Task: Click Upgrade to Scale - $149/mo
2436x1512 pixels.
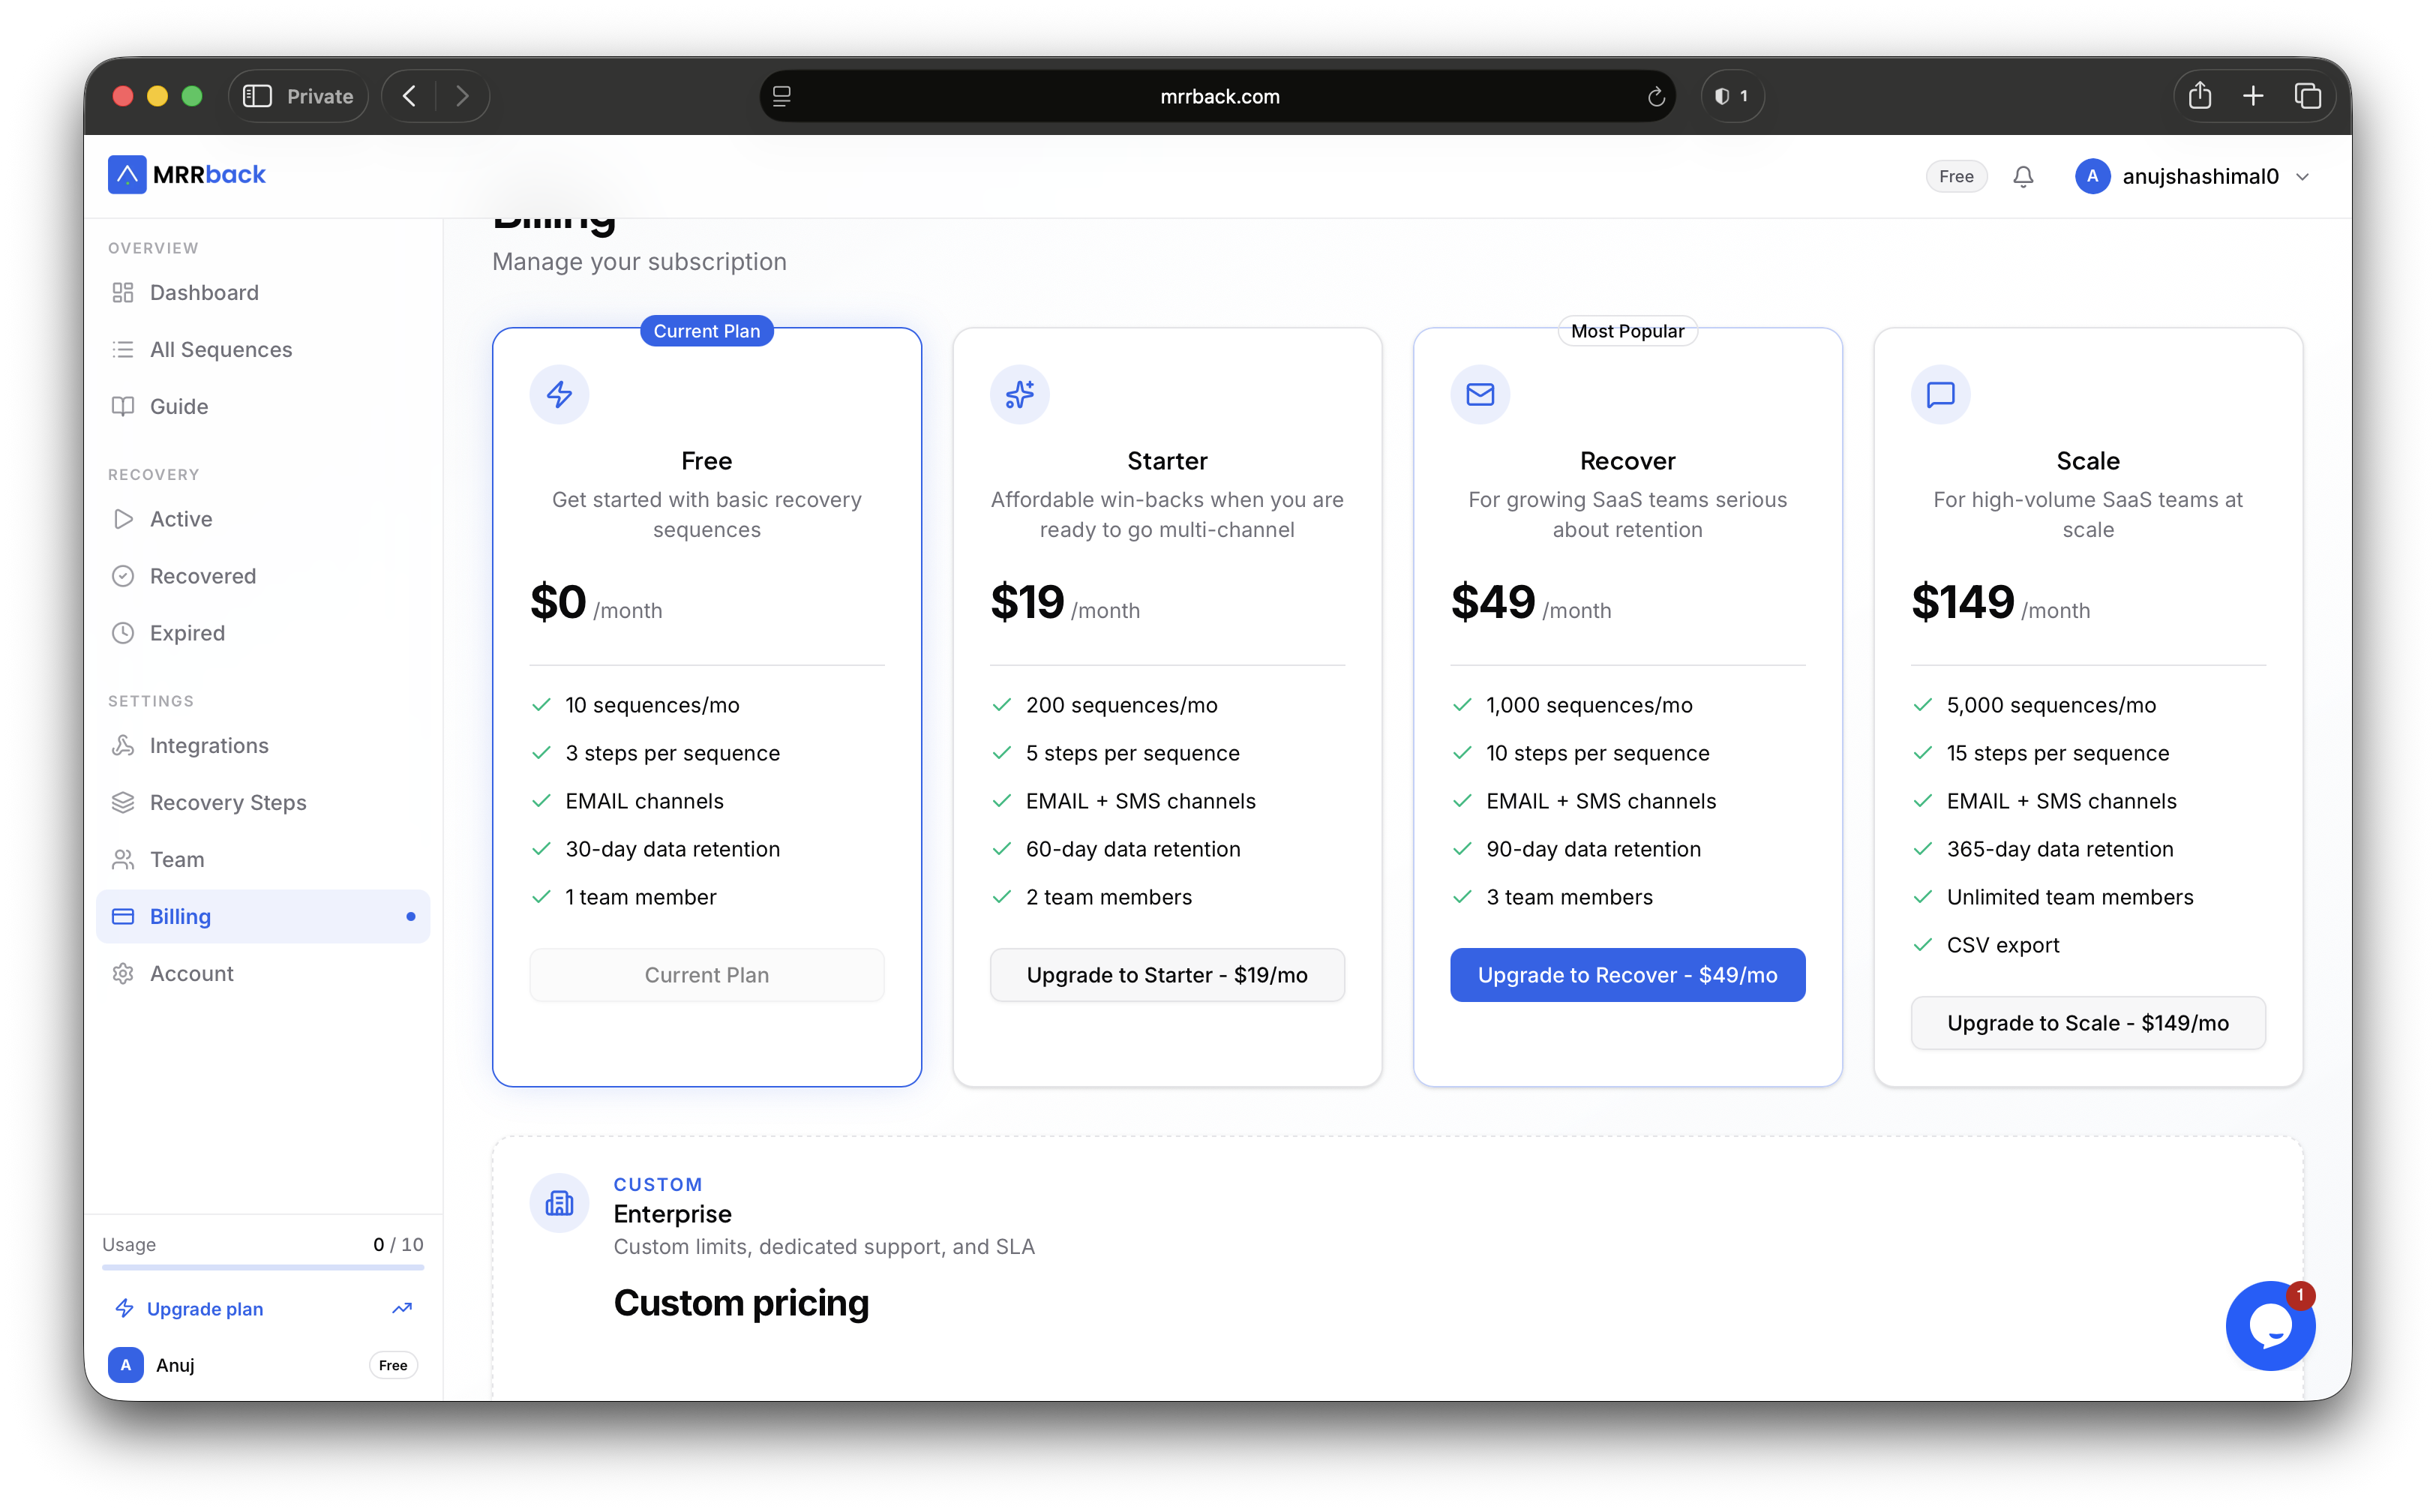Action: point(2088,1022)
